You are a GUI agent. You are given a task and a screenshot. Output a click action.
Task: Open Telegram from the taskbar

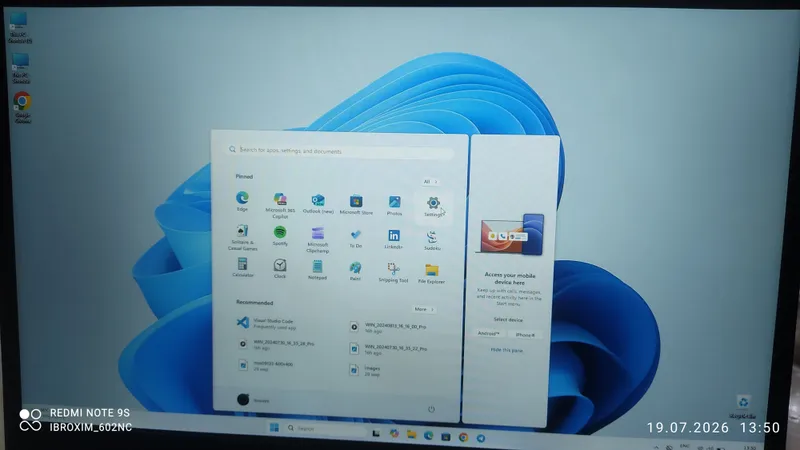481,438
